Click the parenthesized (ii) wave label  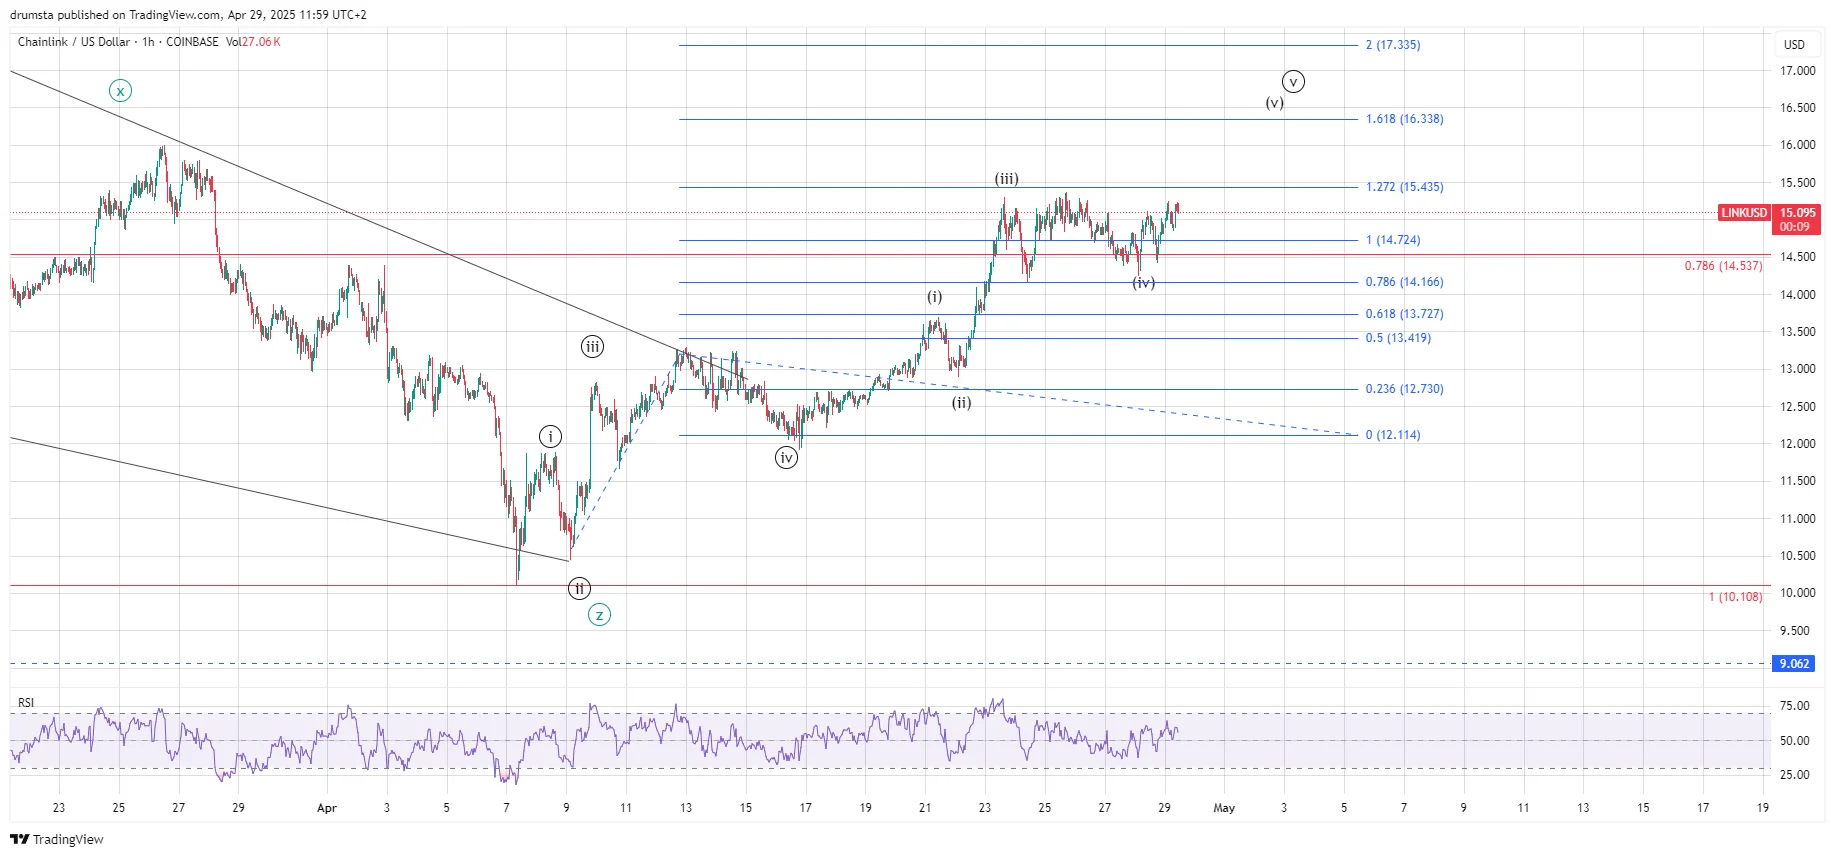(961, 403)
